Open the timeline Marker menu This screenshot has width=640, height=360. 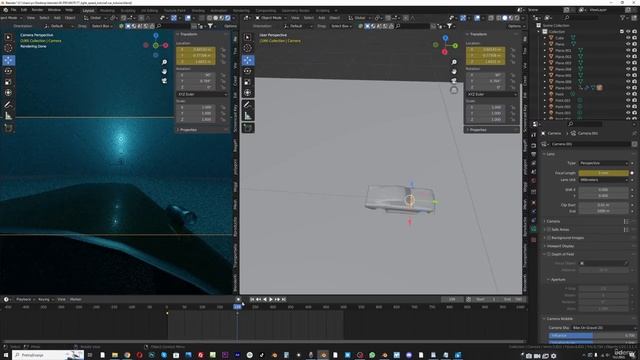pos(76,300)
